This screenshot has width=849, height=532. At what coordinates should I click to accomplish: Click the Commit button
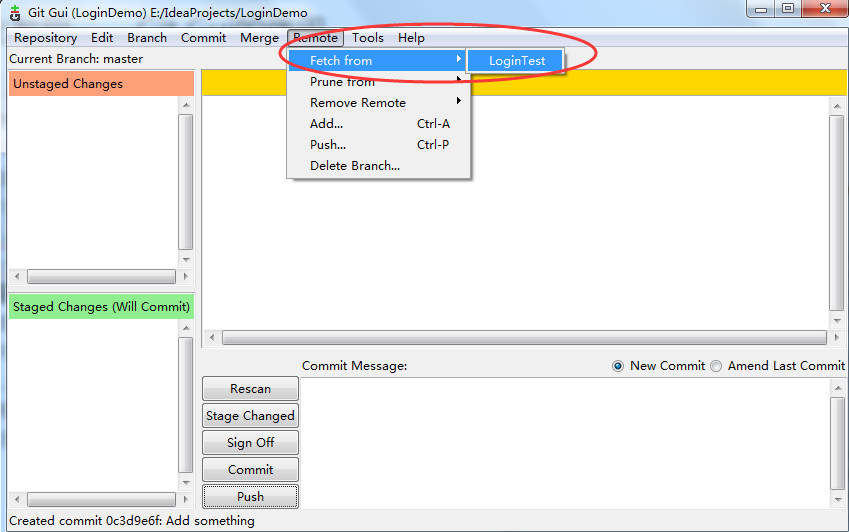(250, 470)
